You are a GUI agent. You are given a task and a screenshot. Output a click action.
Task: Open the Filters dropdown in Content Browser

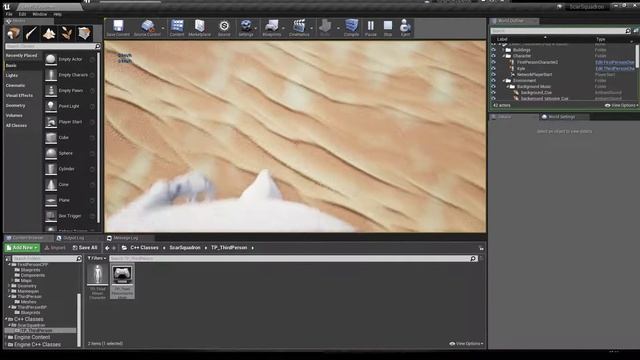tap(96, 258)
